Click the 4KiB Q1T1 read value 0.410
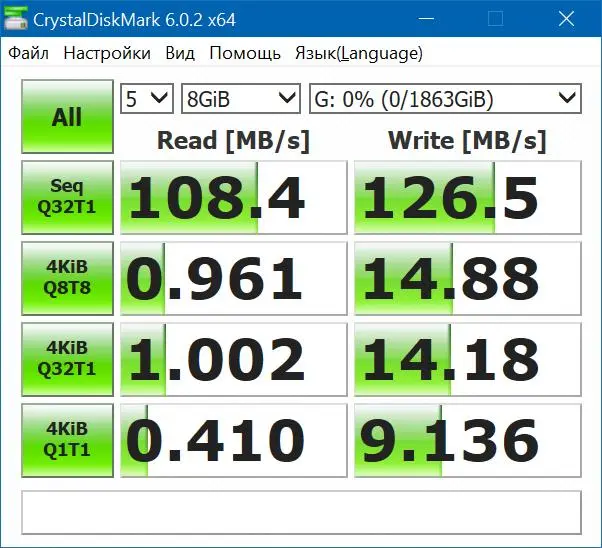 [234, 440]
